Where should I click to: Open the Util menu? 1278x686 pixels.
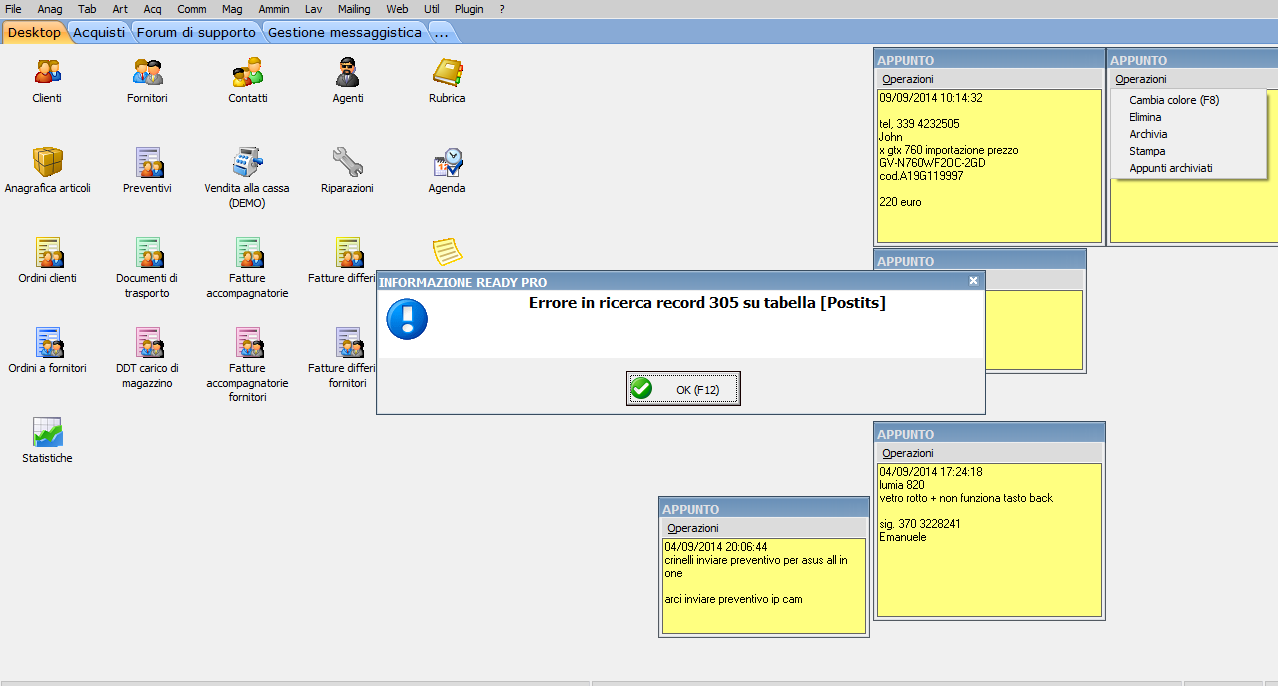pyautogui.click(x=432, y=9)
